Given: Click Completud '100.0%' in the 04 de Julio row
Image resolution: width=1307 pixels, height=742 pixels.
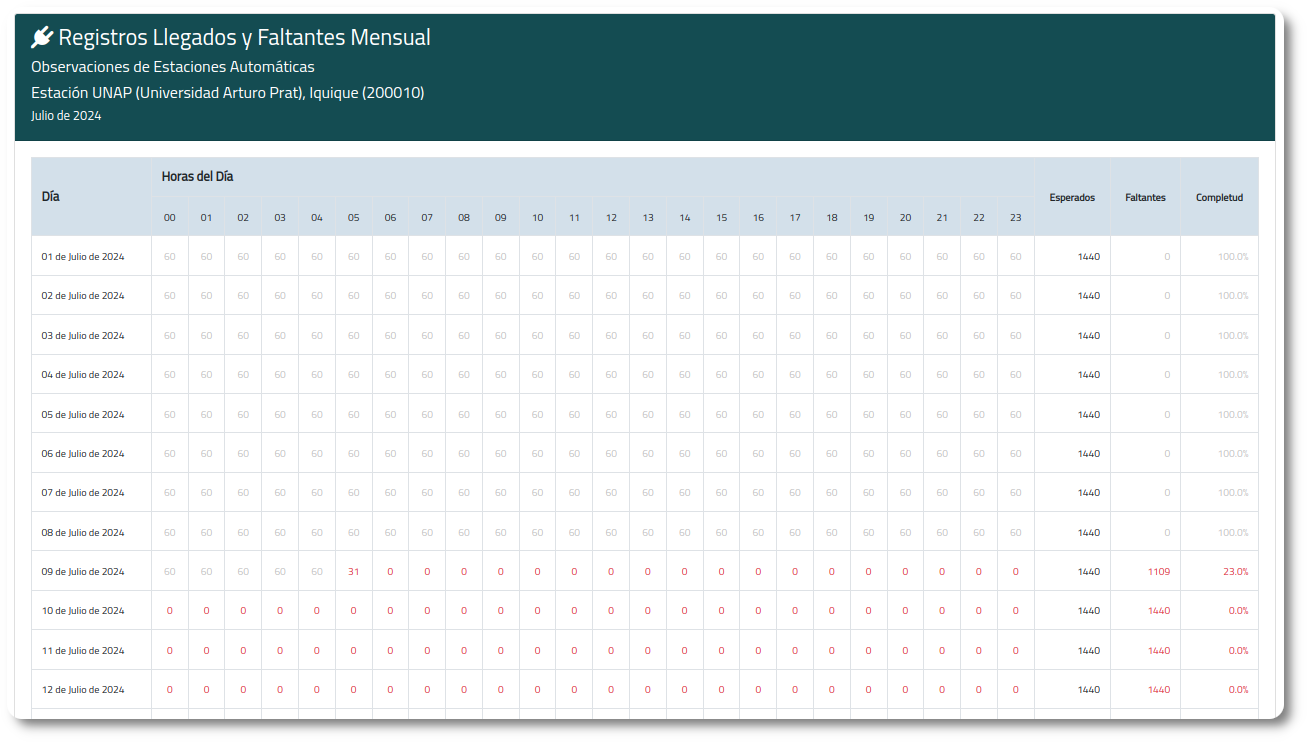Looking at the screenshot, I should (x=1233, y=375).
